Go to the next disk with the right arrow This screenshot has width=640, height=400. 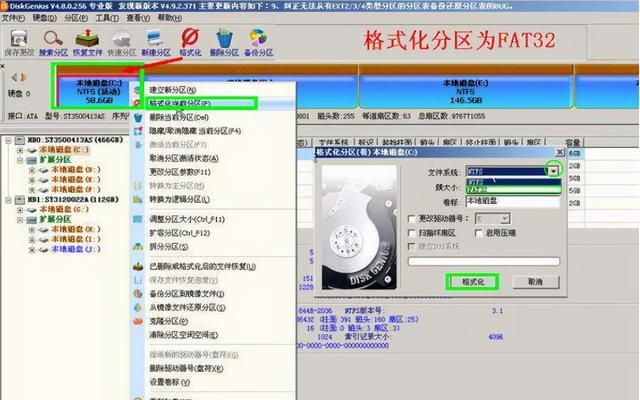24,77
